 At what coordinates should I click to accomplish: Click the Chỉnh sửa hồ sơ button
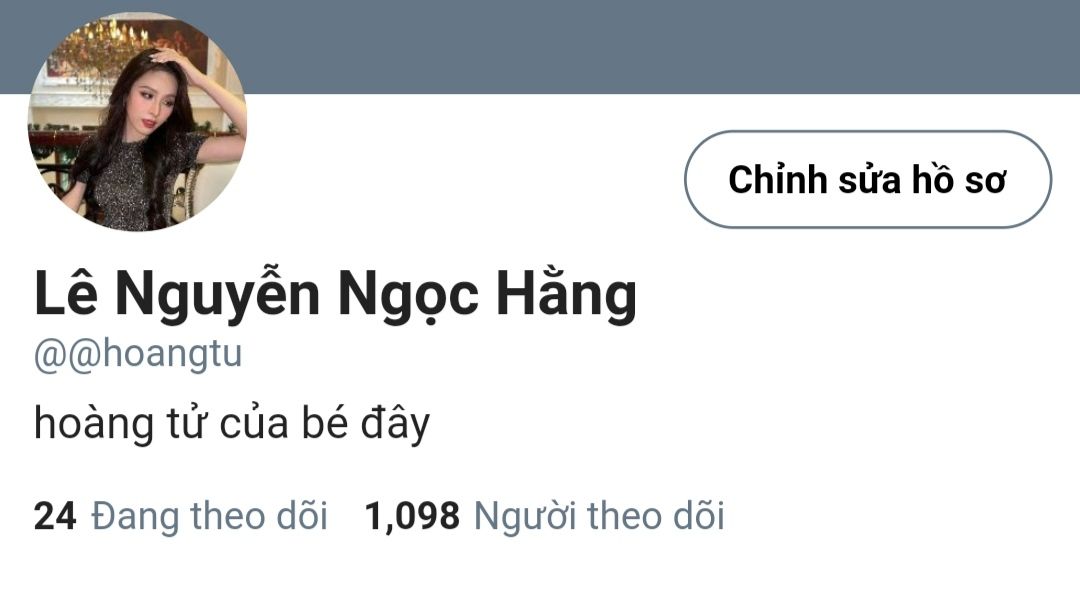868,179
